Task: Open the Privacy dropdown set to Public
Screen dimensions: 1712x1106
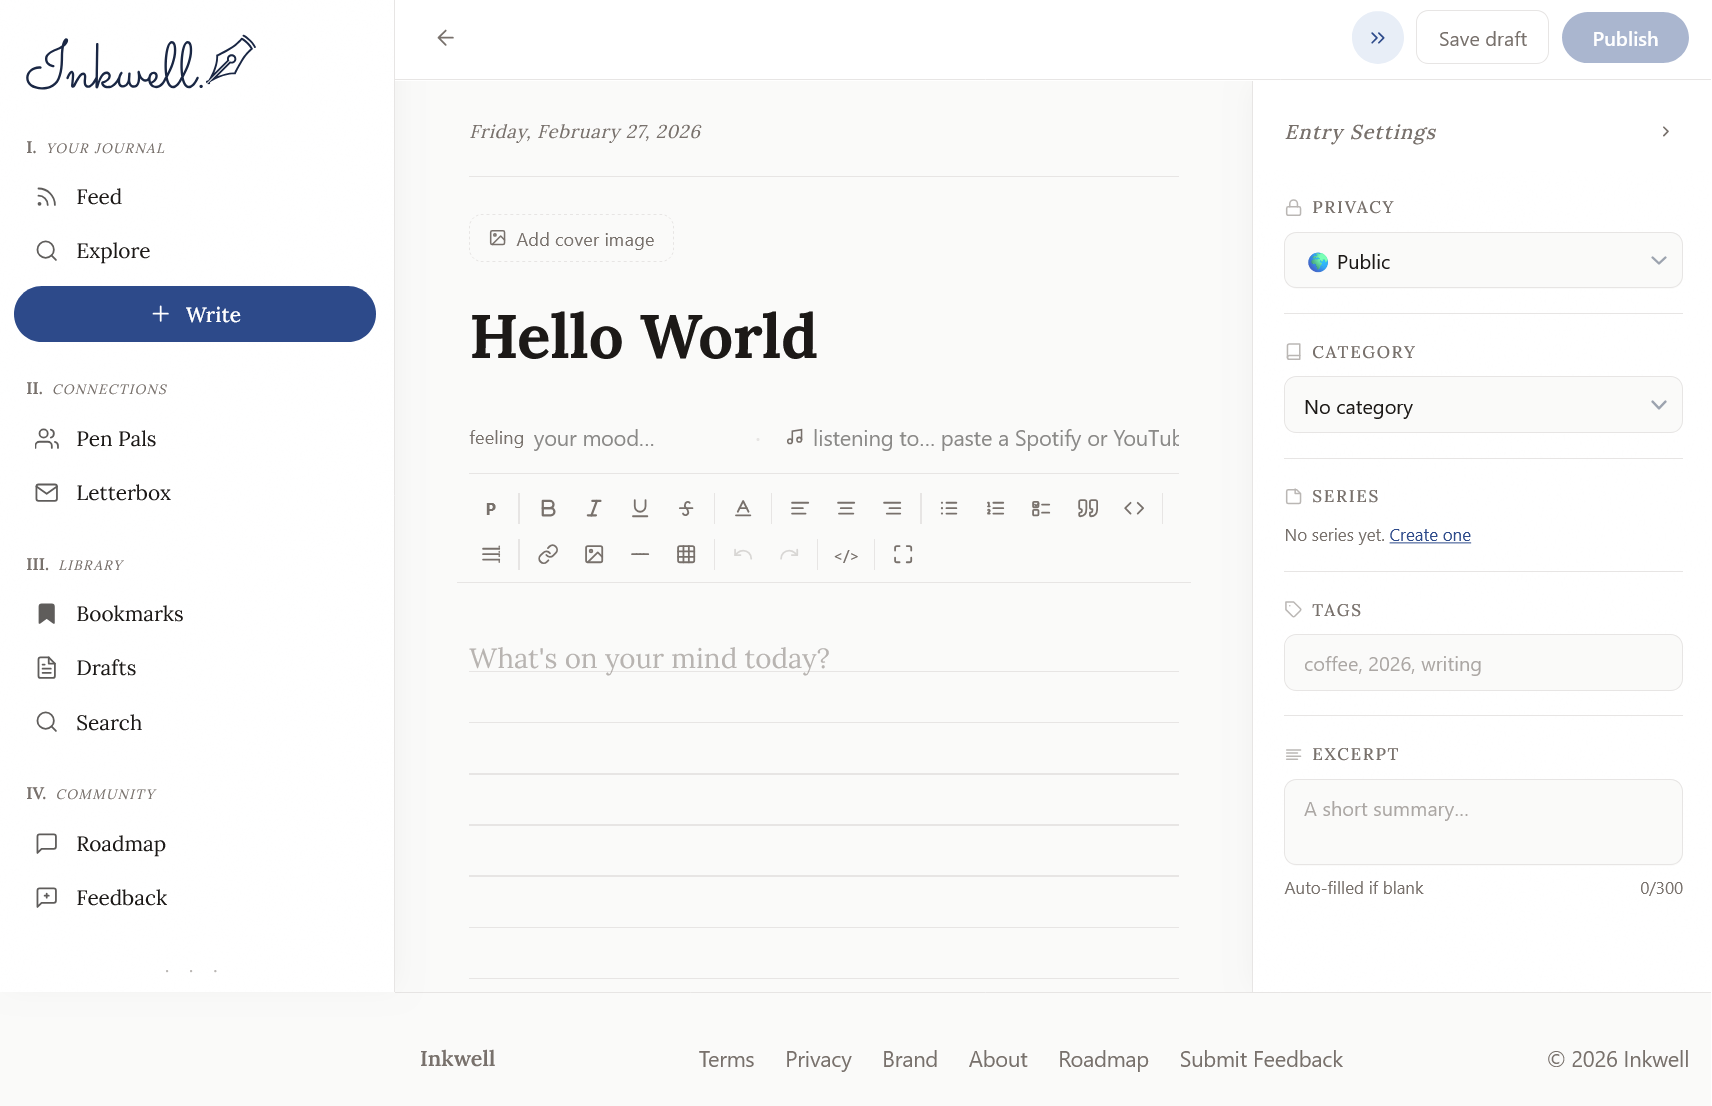Action: click(x=1483, y=261)
